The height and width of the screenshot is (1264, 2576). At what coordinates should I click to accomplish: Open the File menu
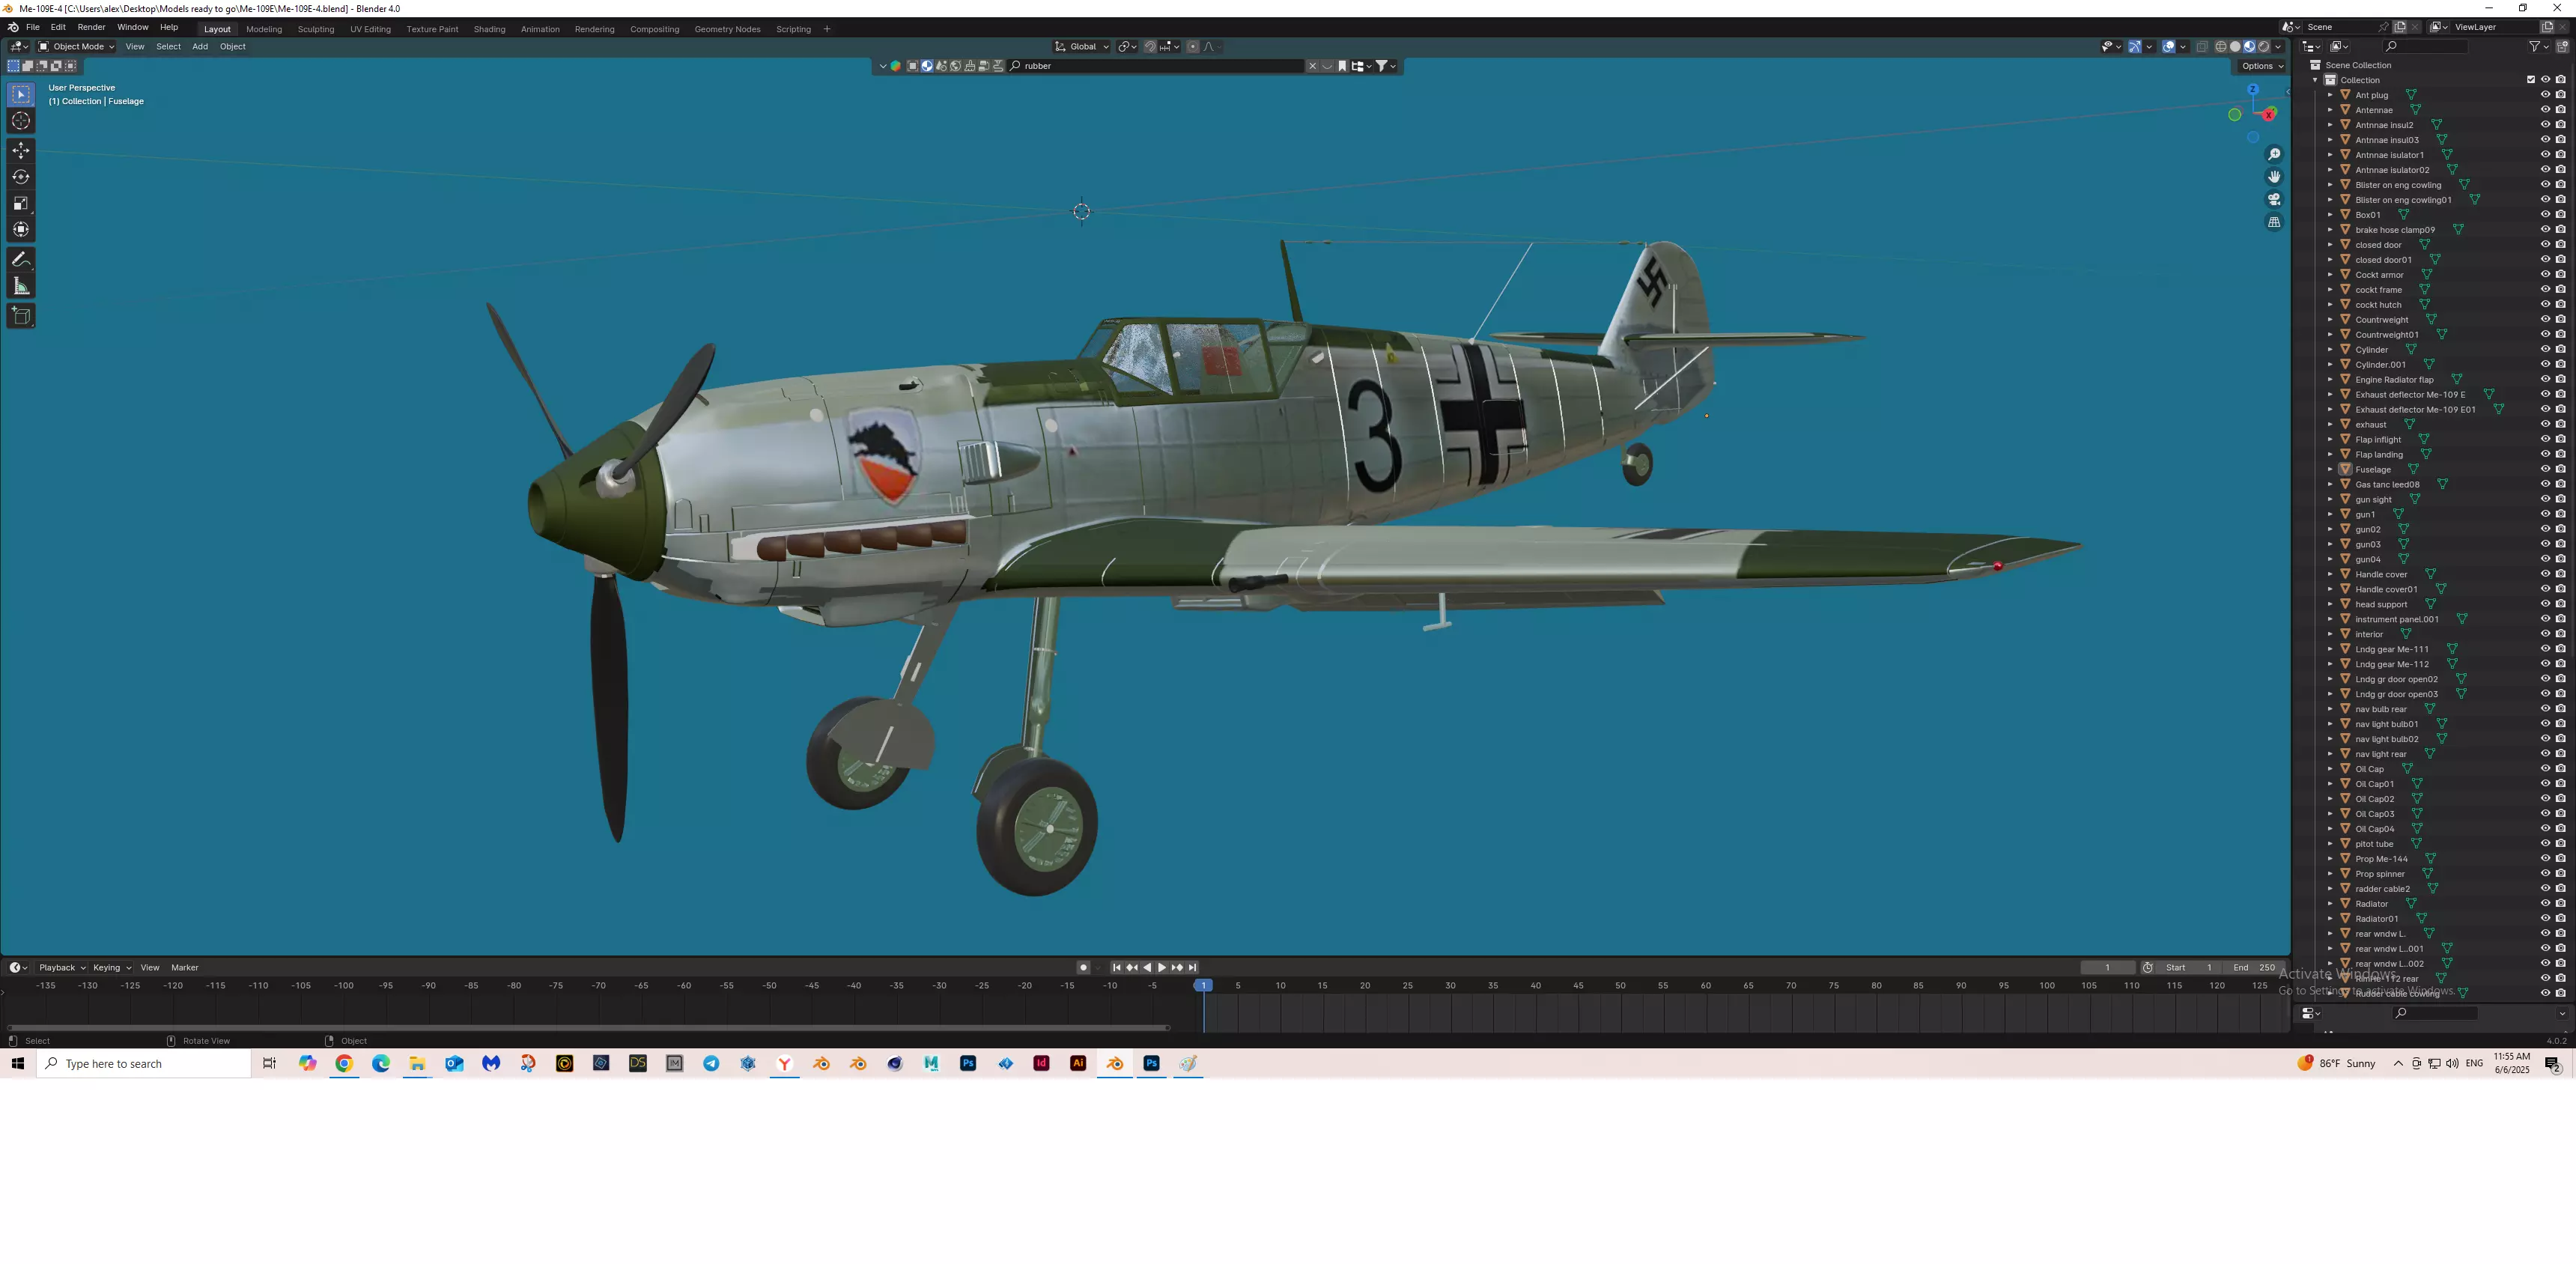click(33, 27)
